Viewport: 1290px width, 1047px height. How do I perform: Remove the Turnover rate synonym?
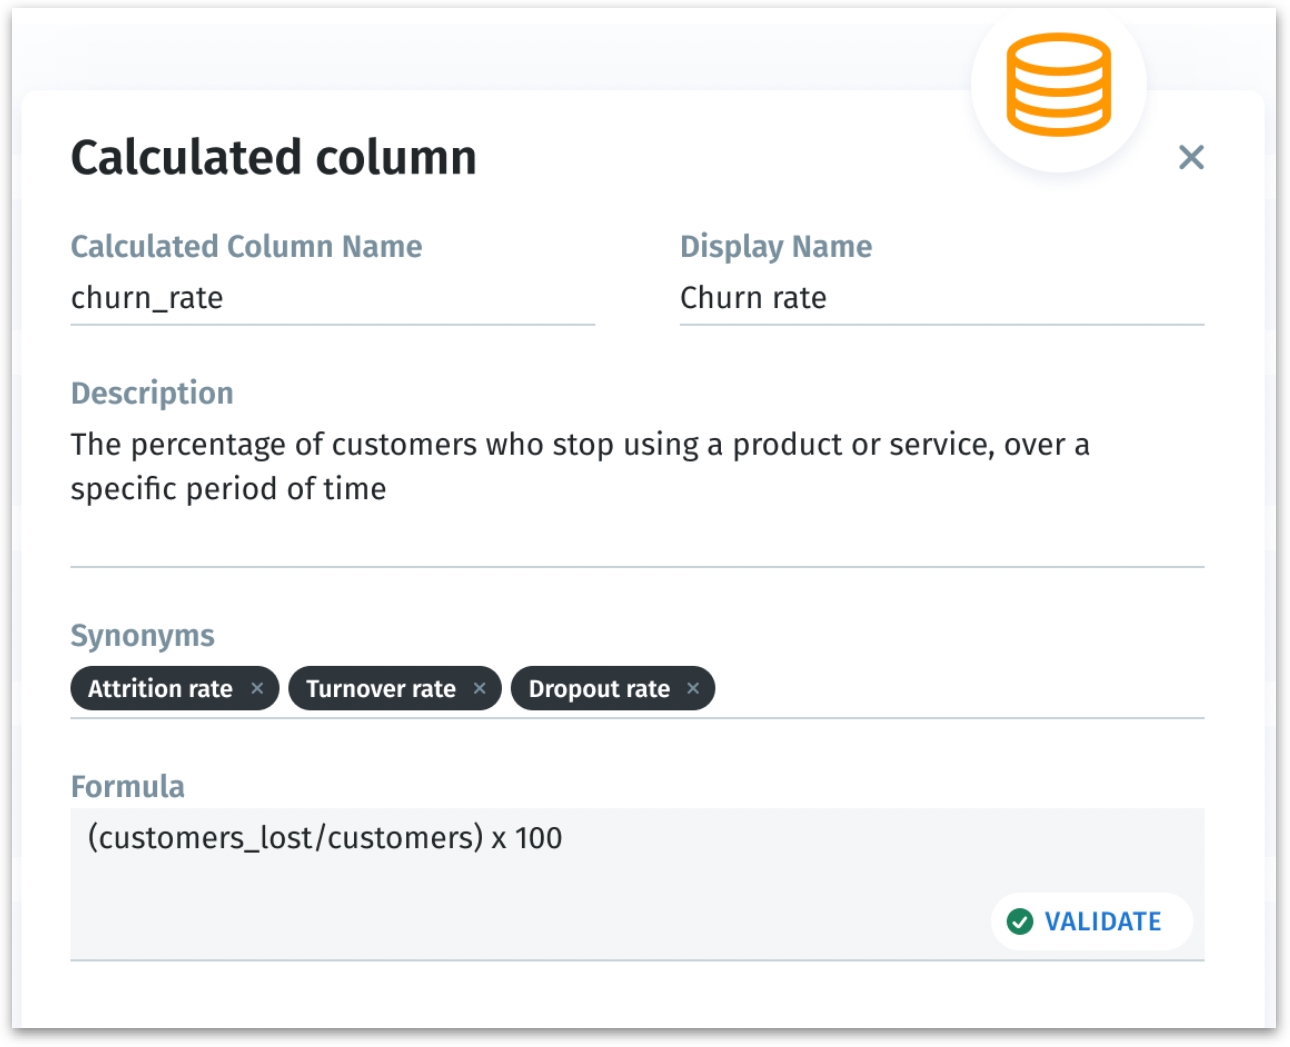(479, 688)
